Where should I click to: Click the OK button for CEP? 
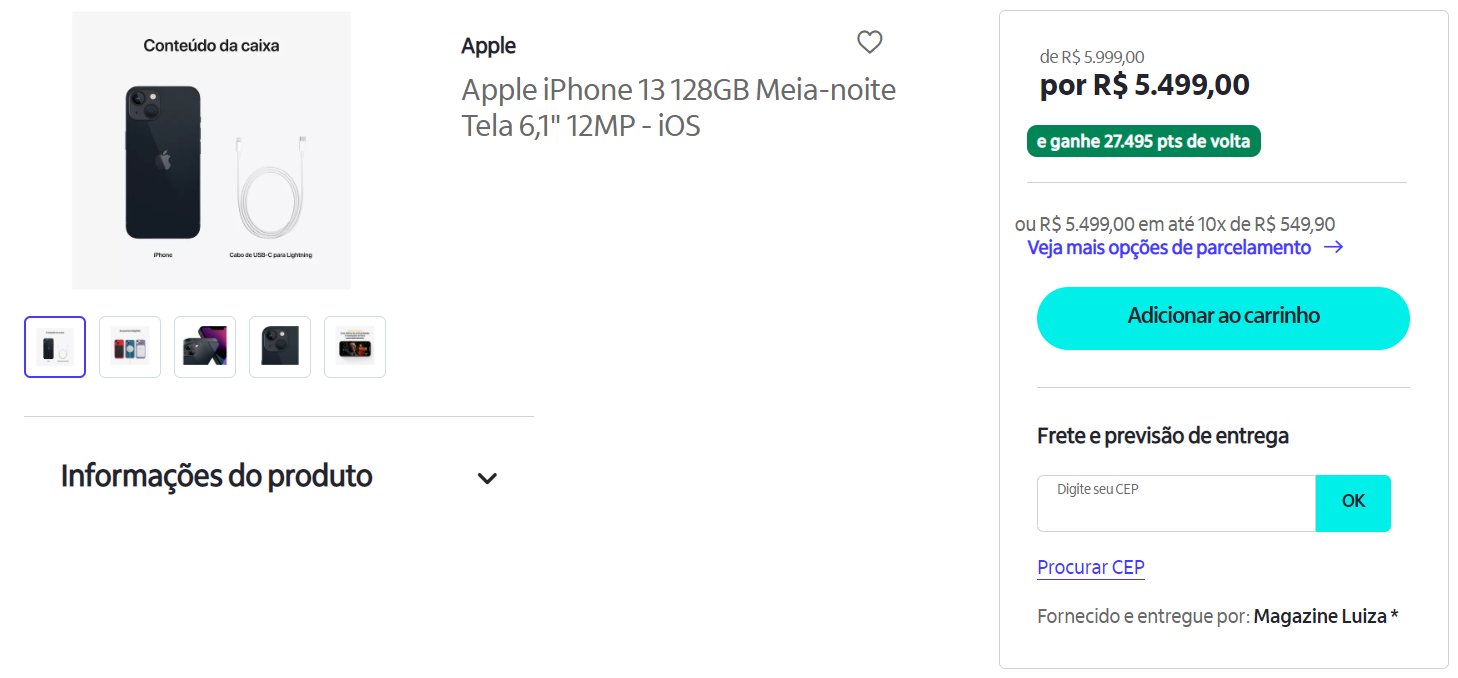[x=1353, y=503]
